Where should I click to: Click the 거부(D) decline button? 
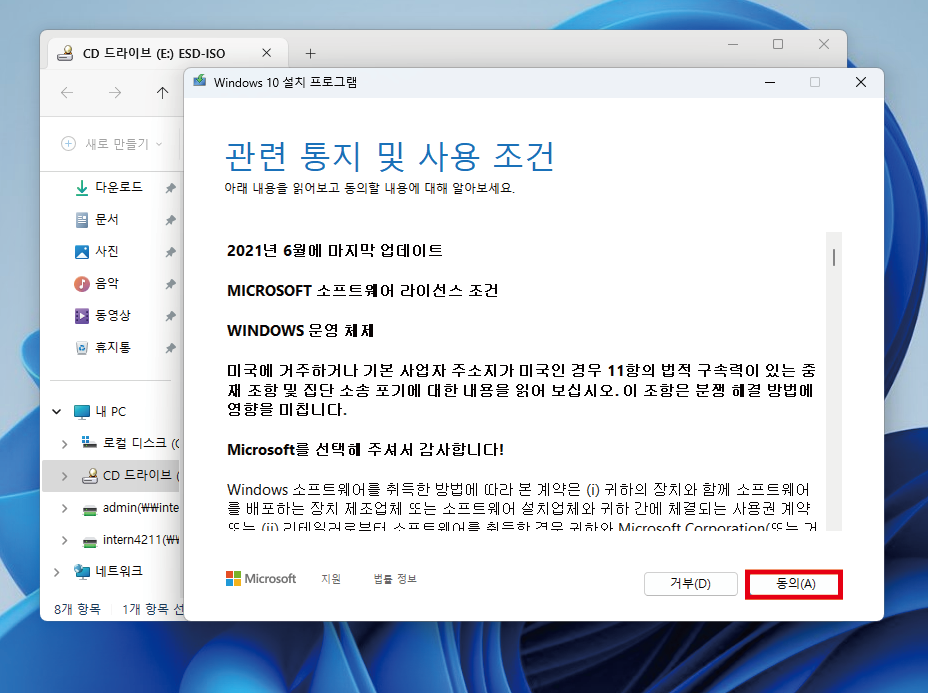coord(690,584)
